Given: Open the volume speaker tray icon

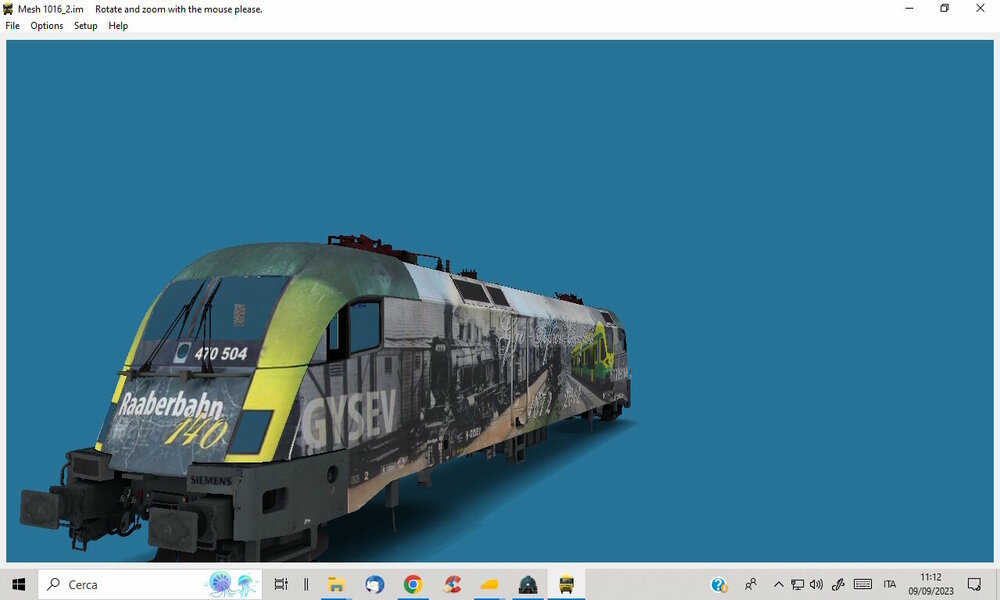Looking at the screenshot, I should [x=816, y=584].
